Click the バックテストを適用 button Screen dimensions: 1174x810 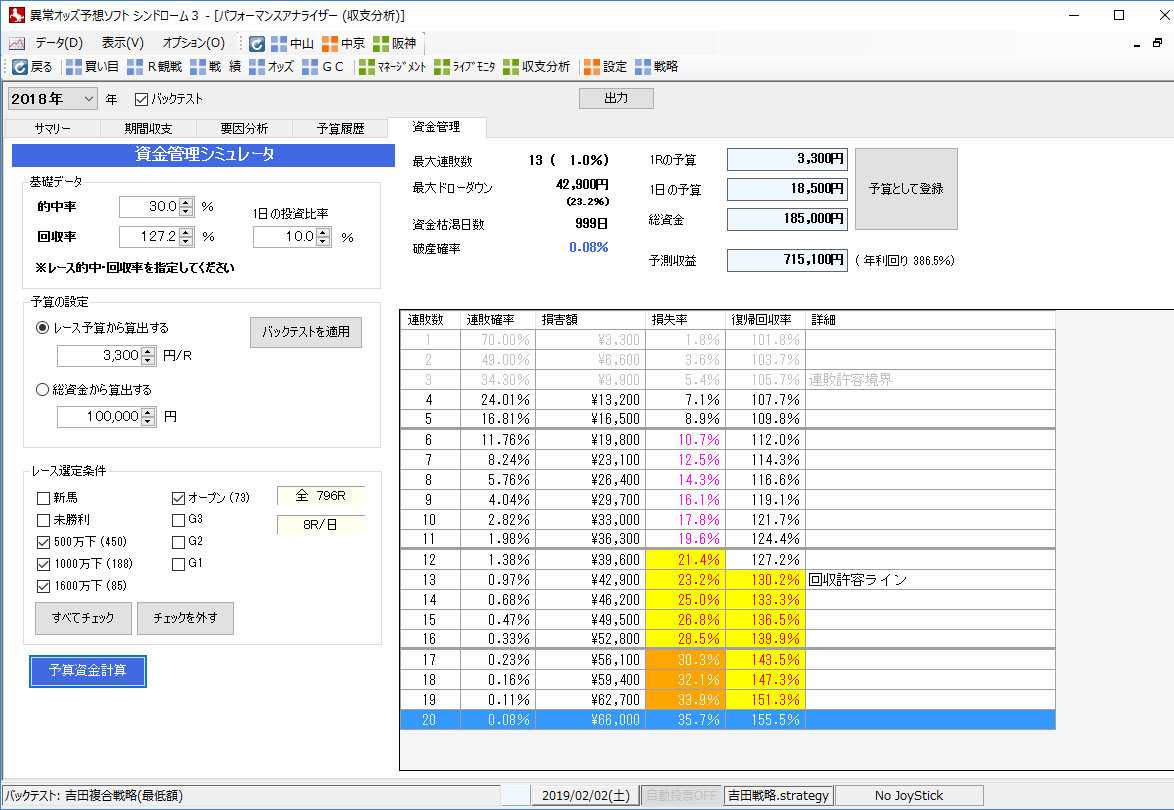(305, 332)
